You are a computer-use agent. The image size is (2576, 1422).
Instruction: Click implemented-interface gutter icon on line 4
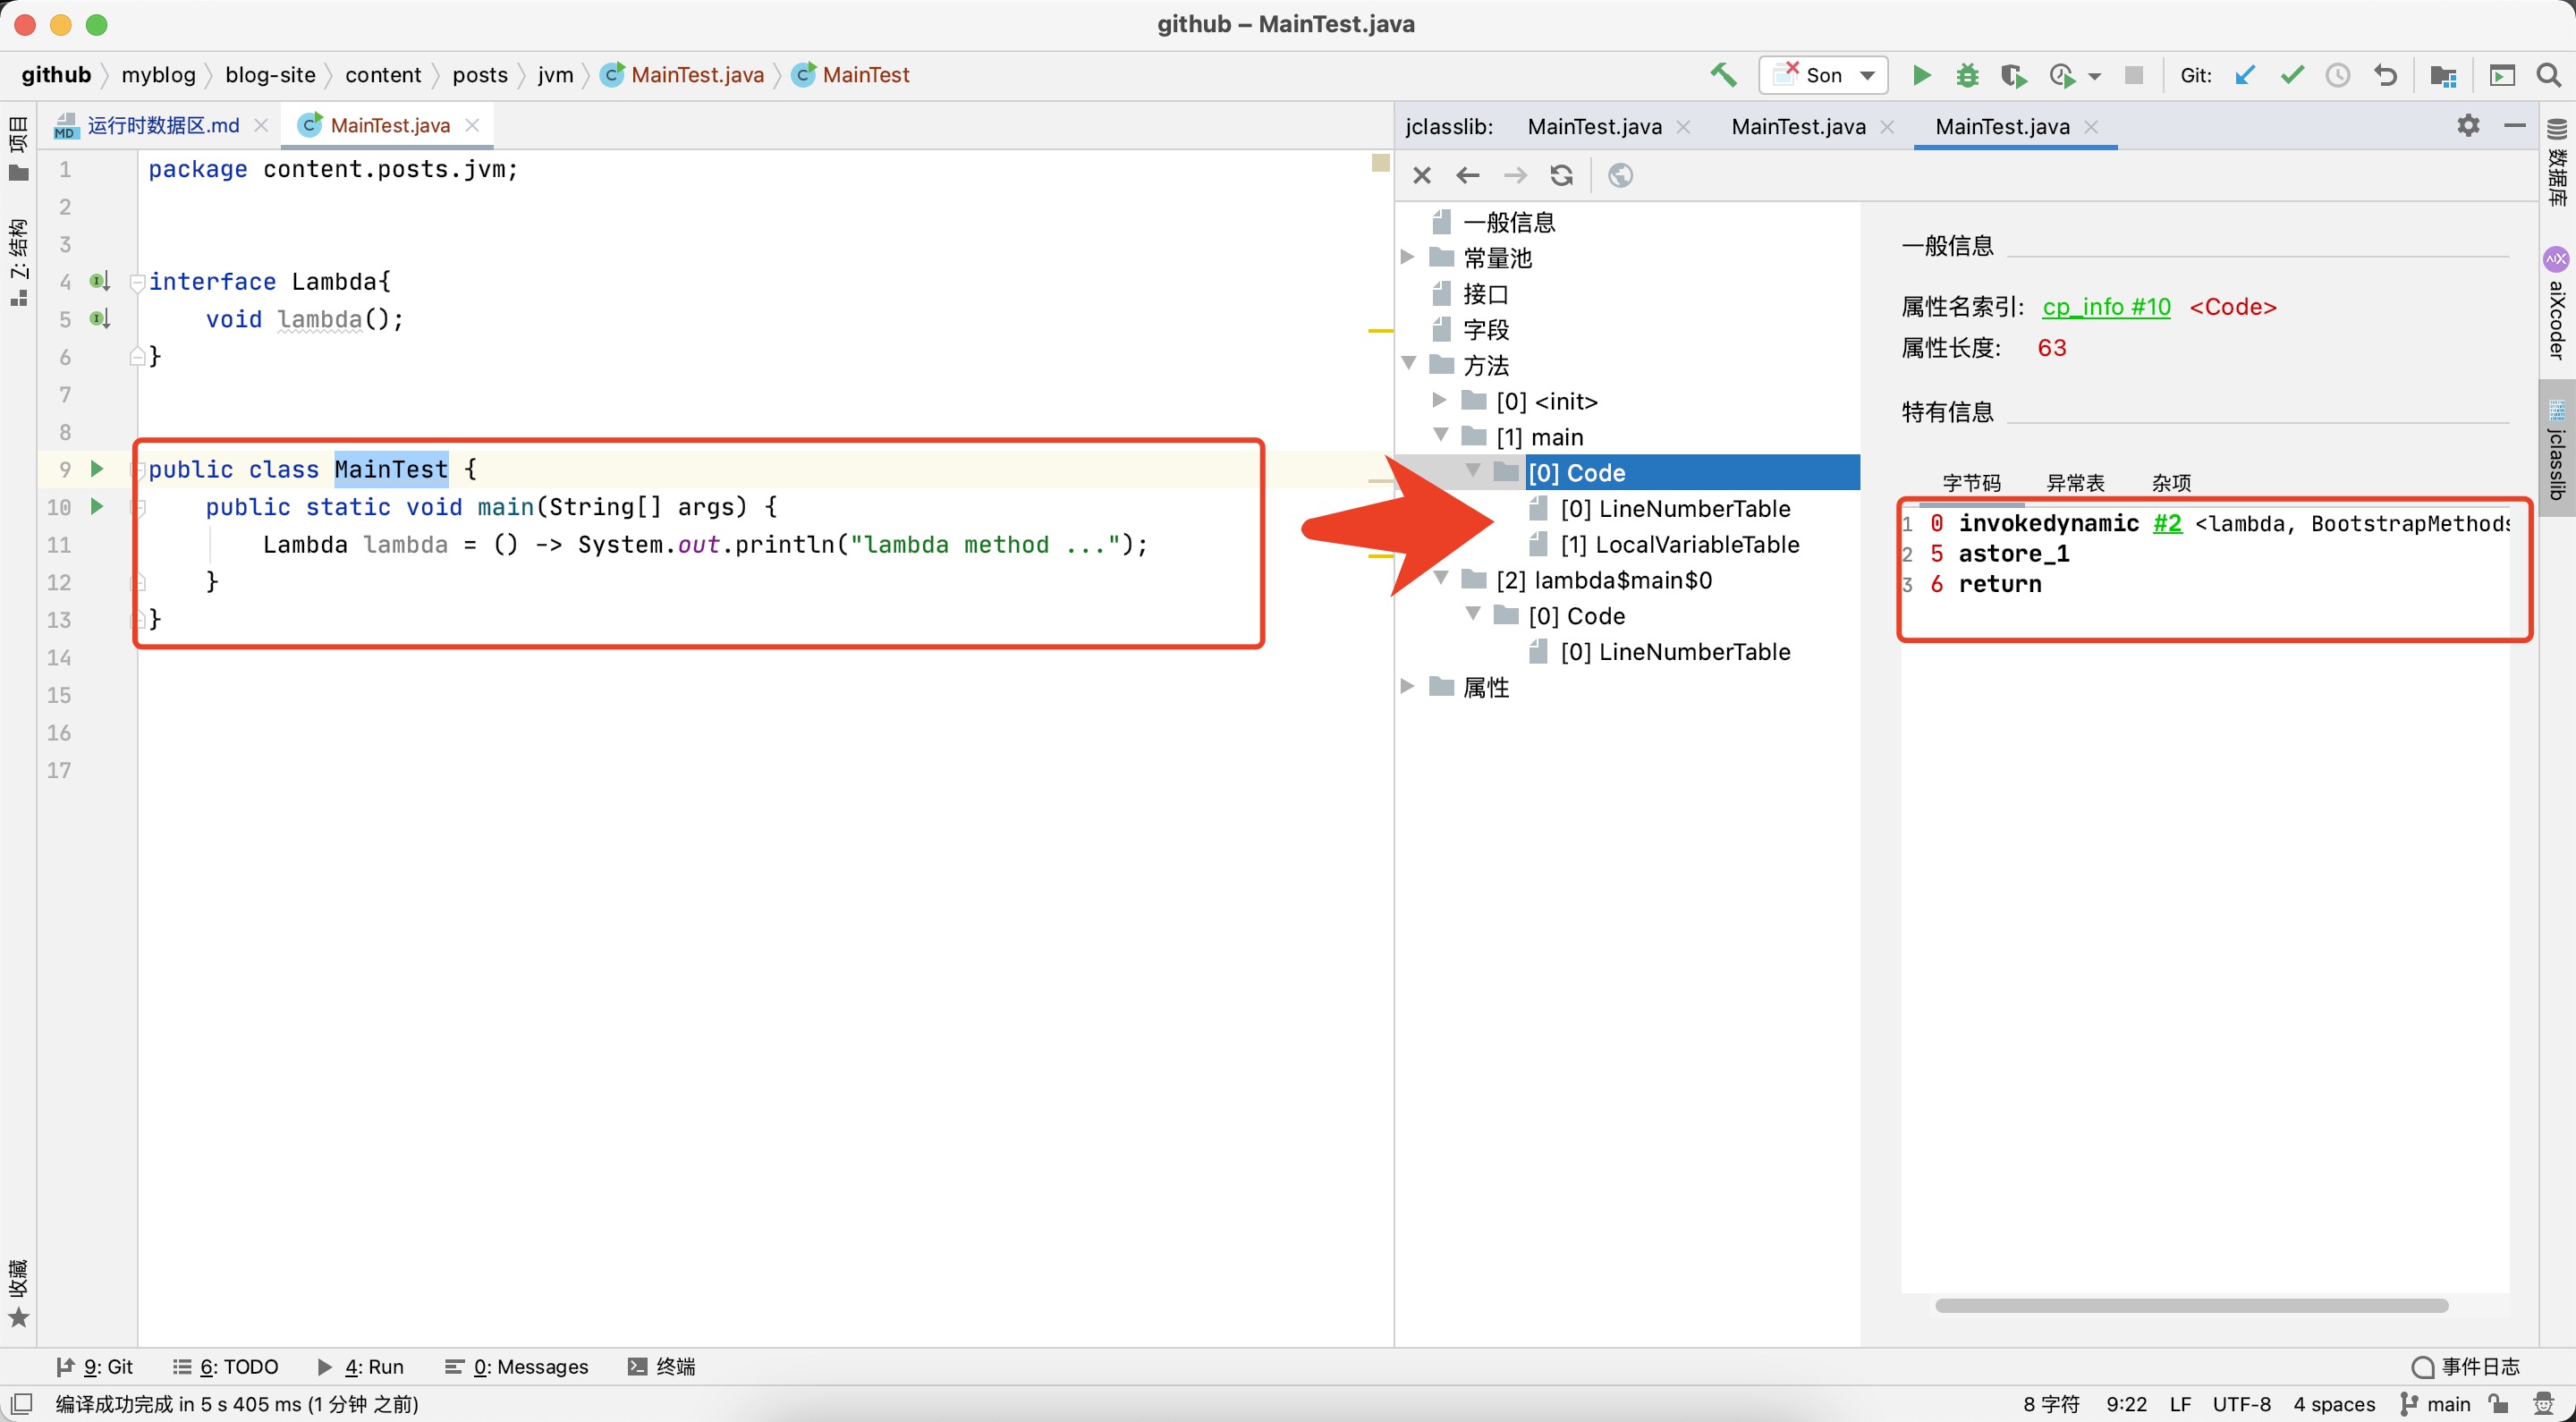(99, 281)
